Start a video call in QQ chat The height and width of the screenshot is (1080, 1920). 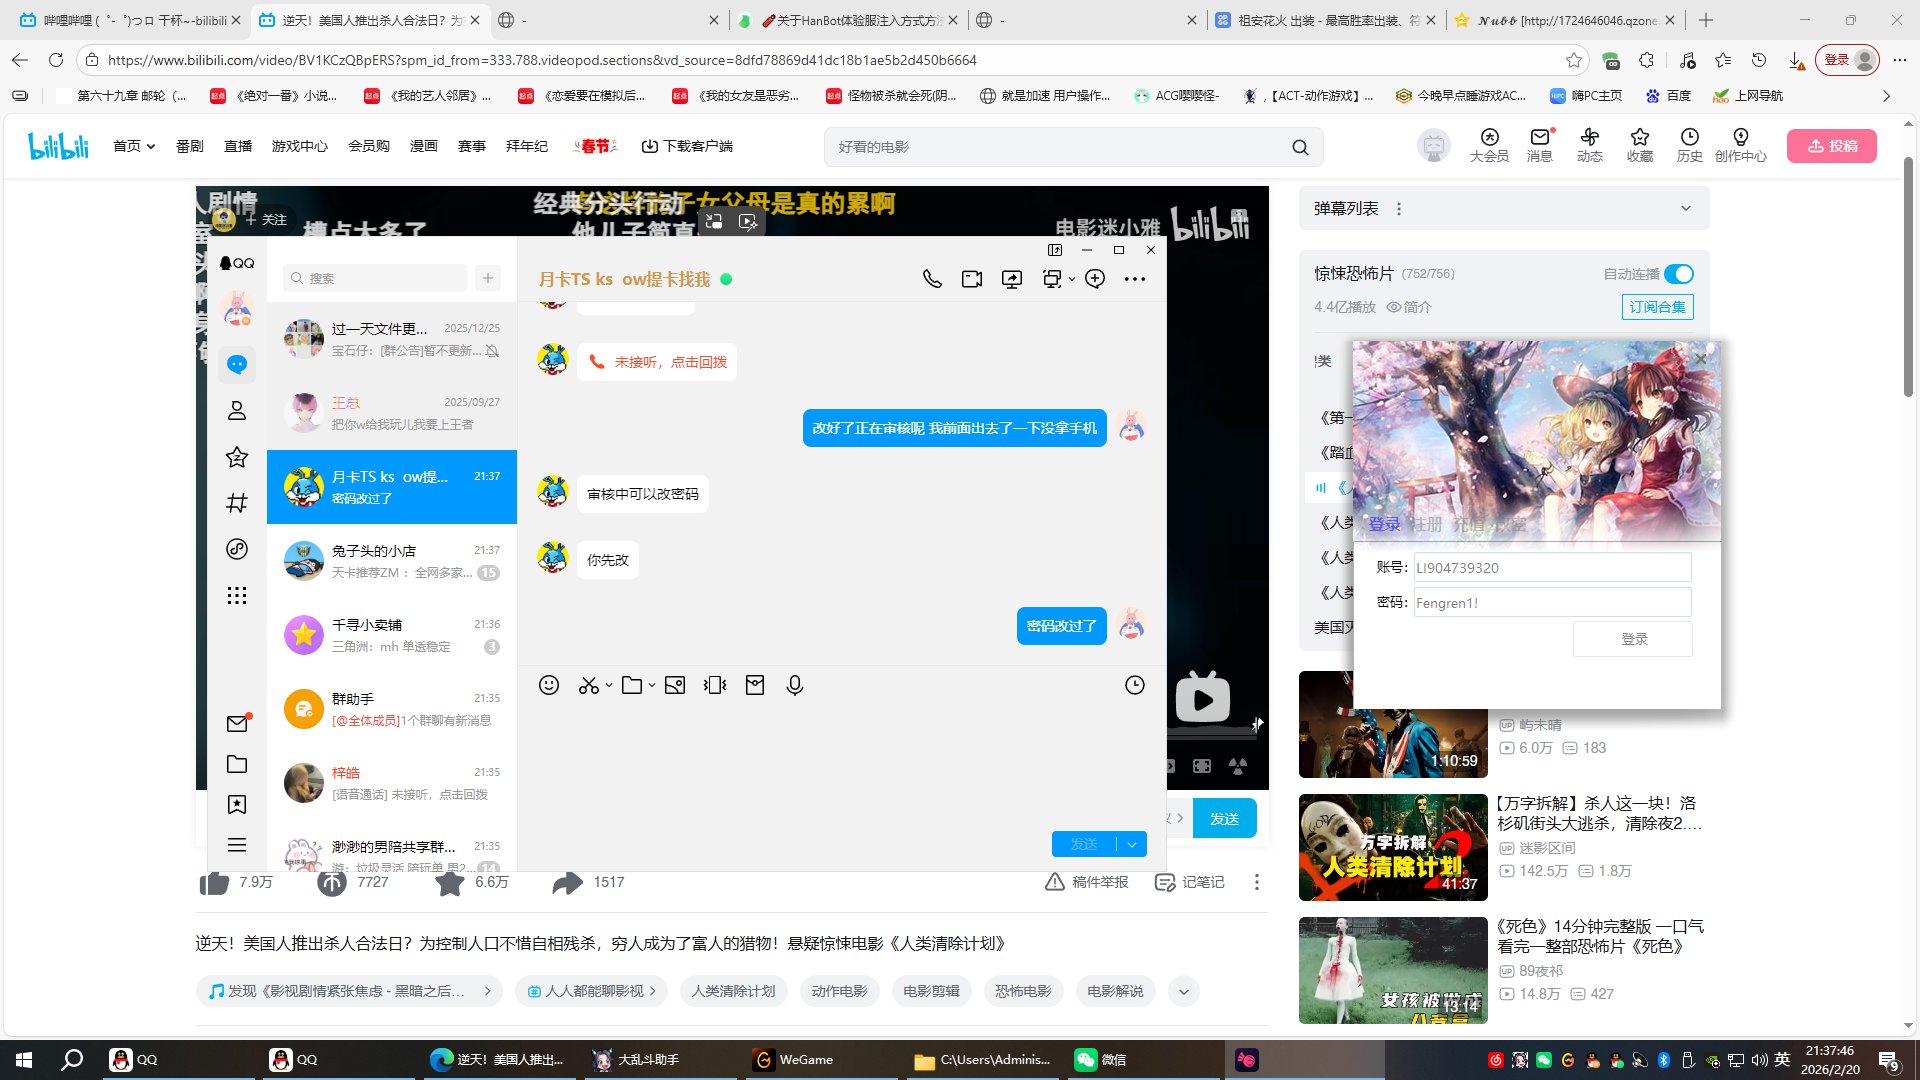coord(972,279)
